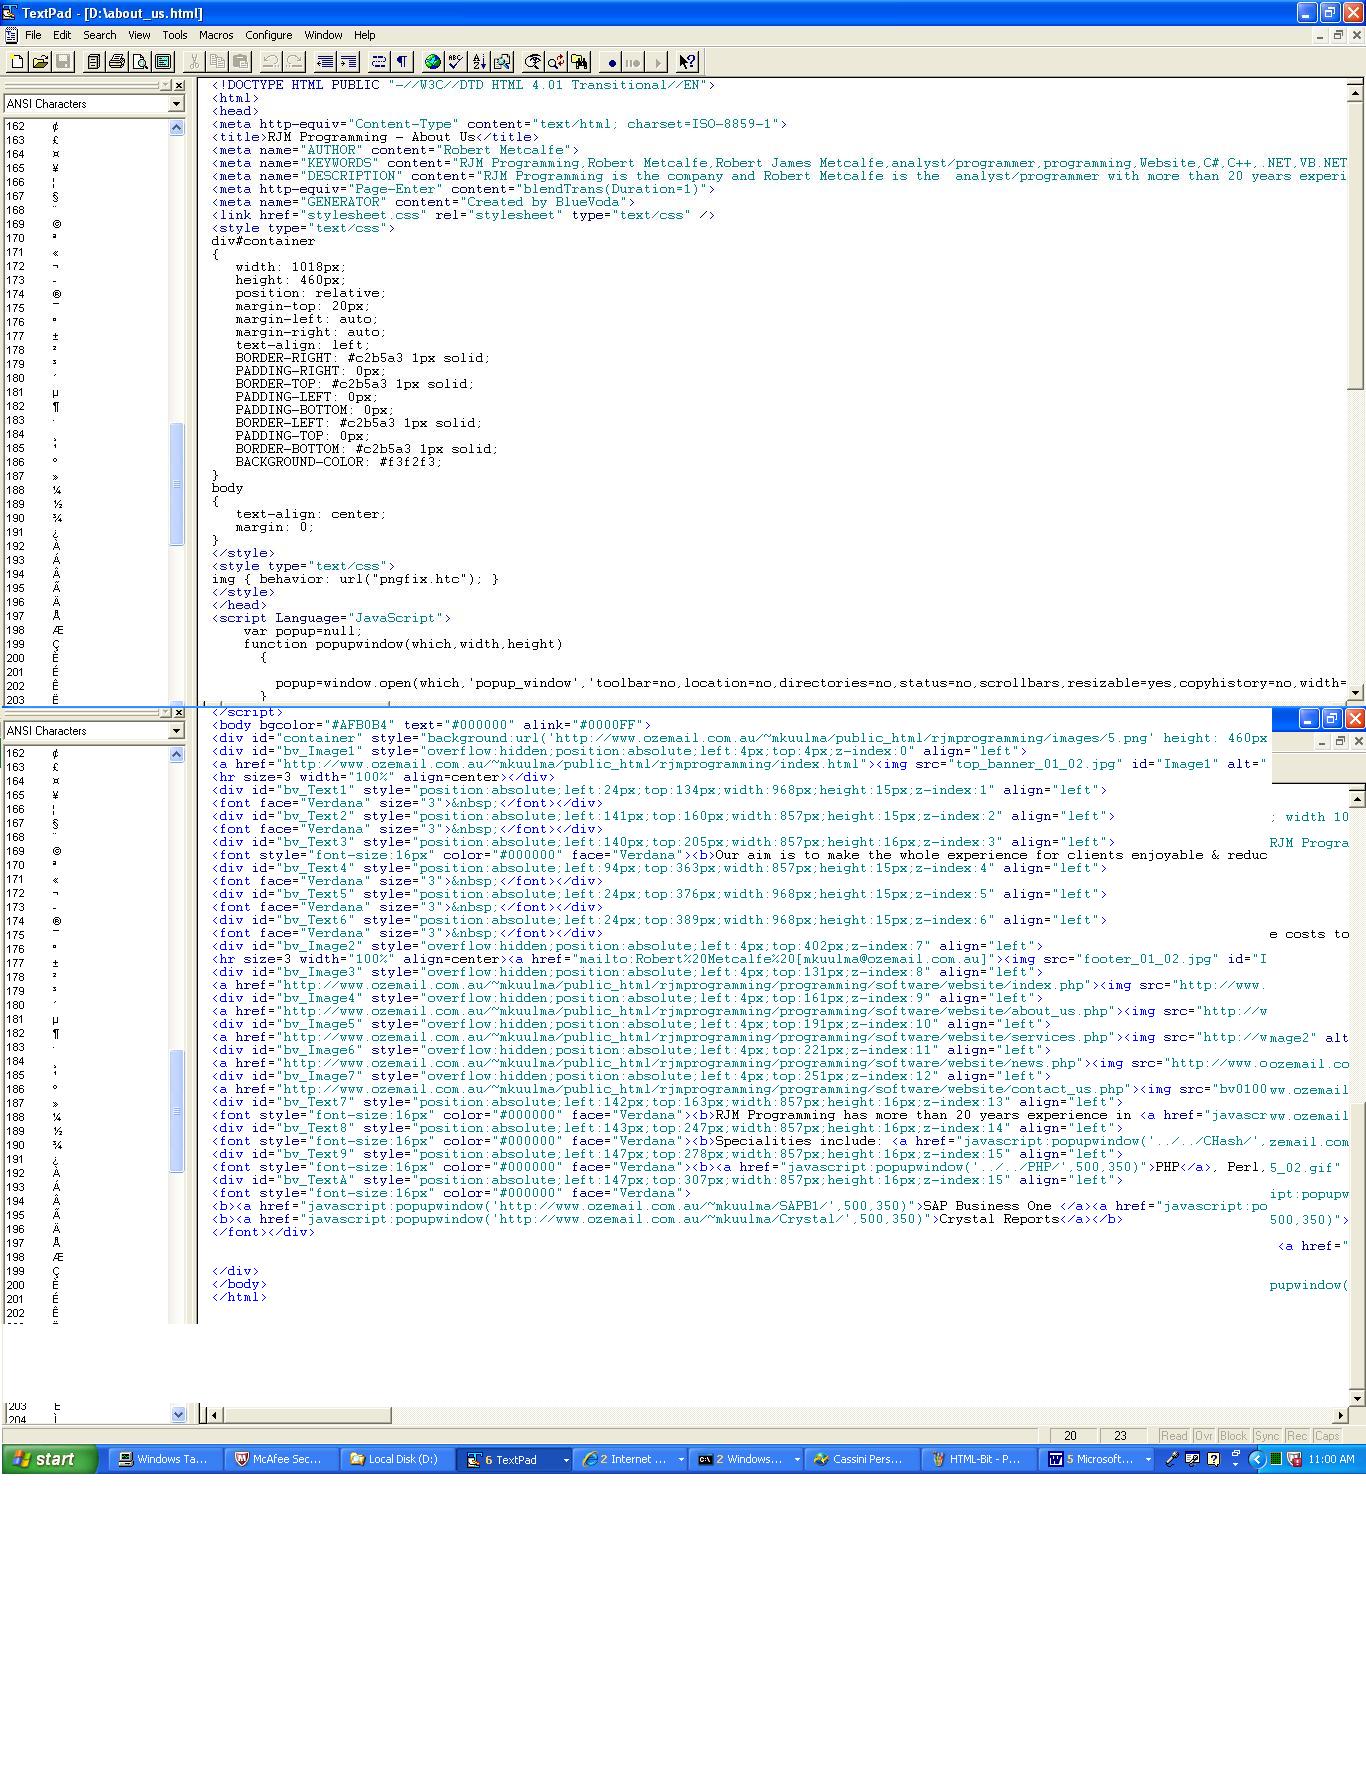
Task: Open the Window menu
Action: [x=323, y=35]
